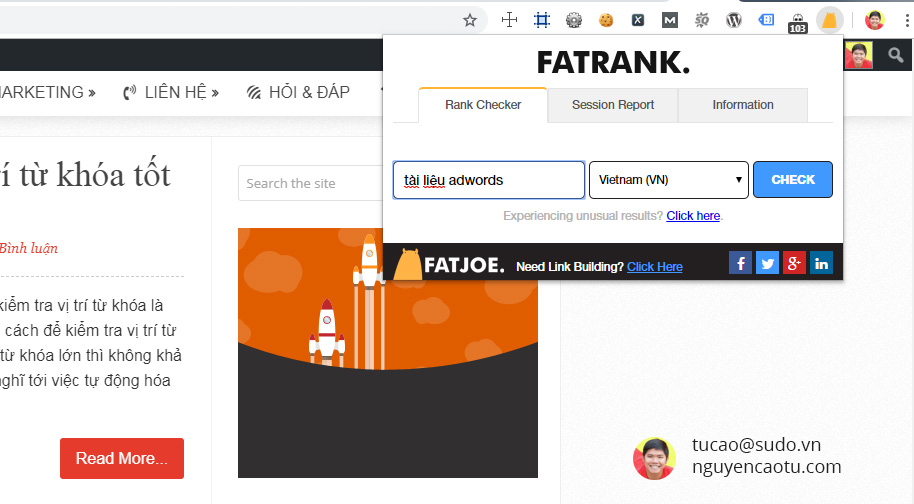The height and width of the screenshot is (504, 914).
Task: Click the LinkedIn icon in FatJoe footer
Action: pyautogui.click(x=821, y=263)
